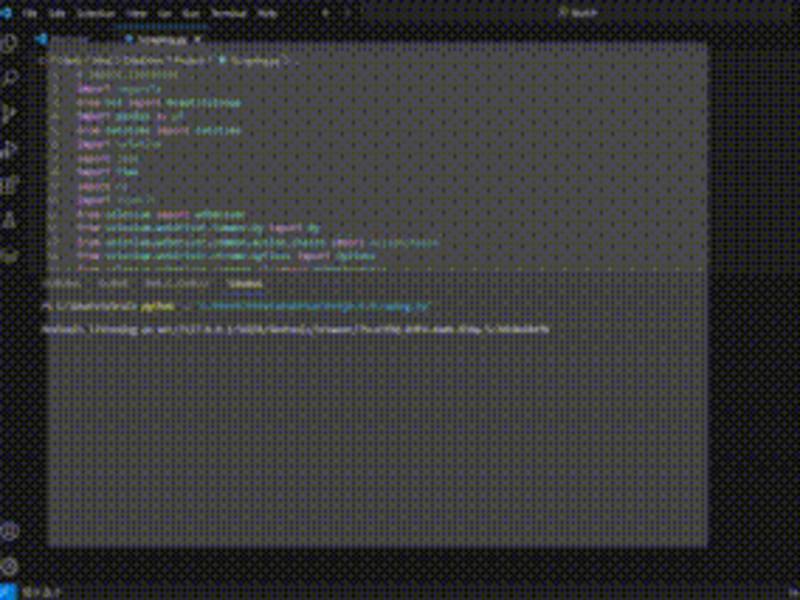The width and height of the screenshot is (800, 600).
Task: Click the 'from bs4 import BeautifulSoup' line
Action: pos(158,103)
